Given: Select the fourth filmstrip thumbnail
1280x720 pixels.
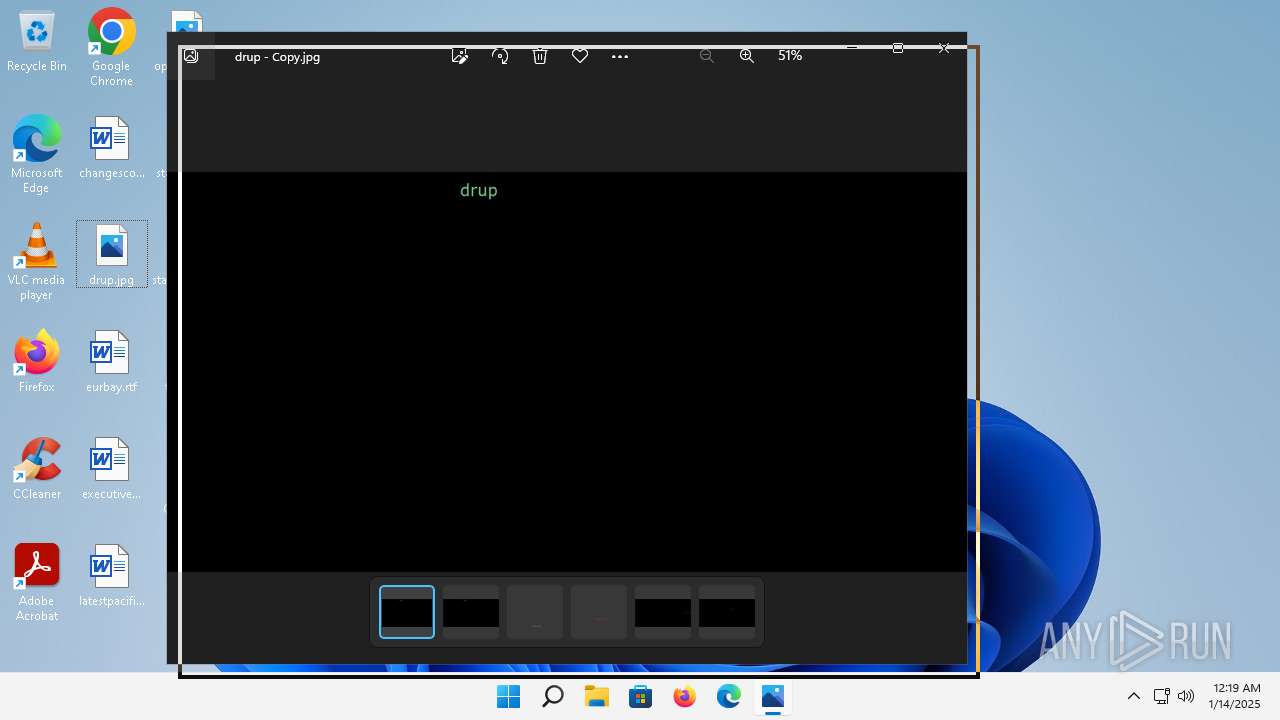Looking at the screenshot, I should tap(599, 612).
